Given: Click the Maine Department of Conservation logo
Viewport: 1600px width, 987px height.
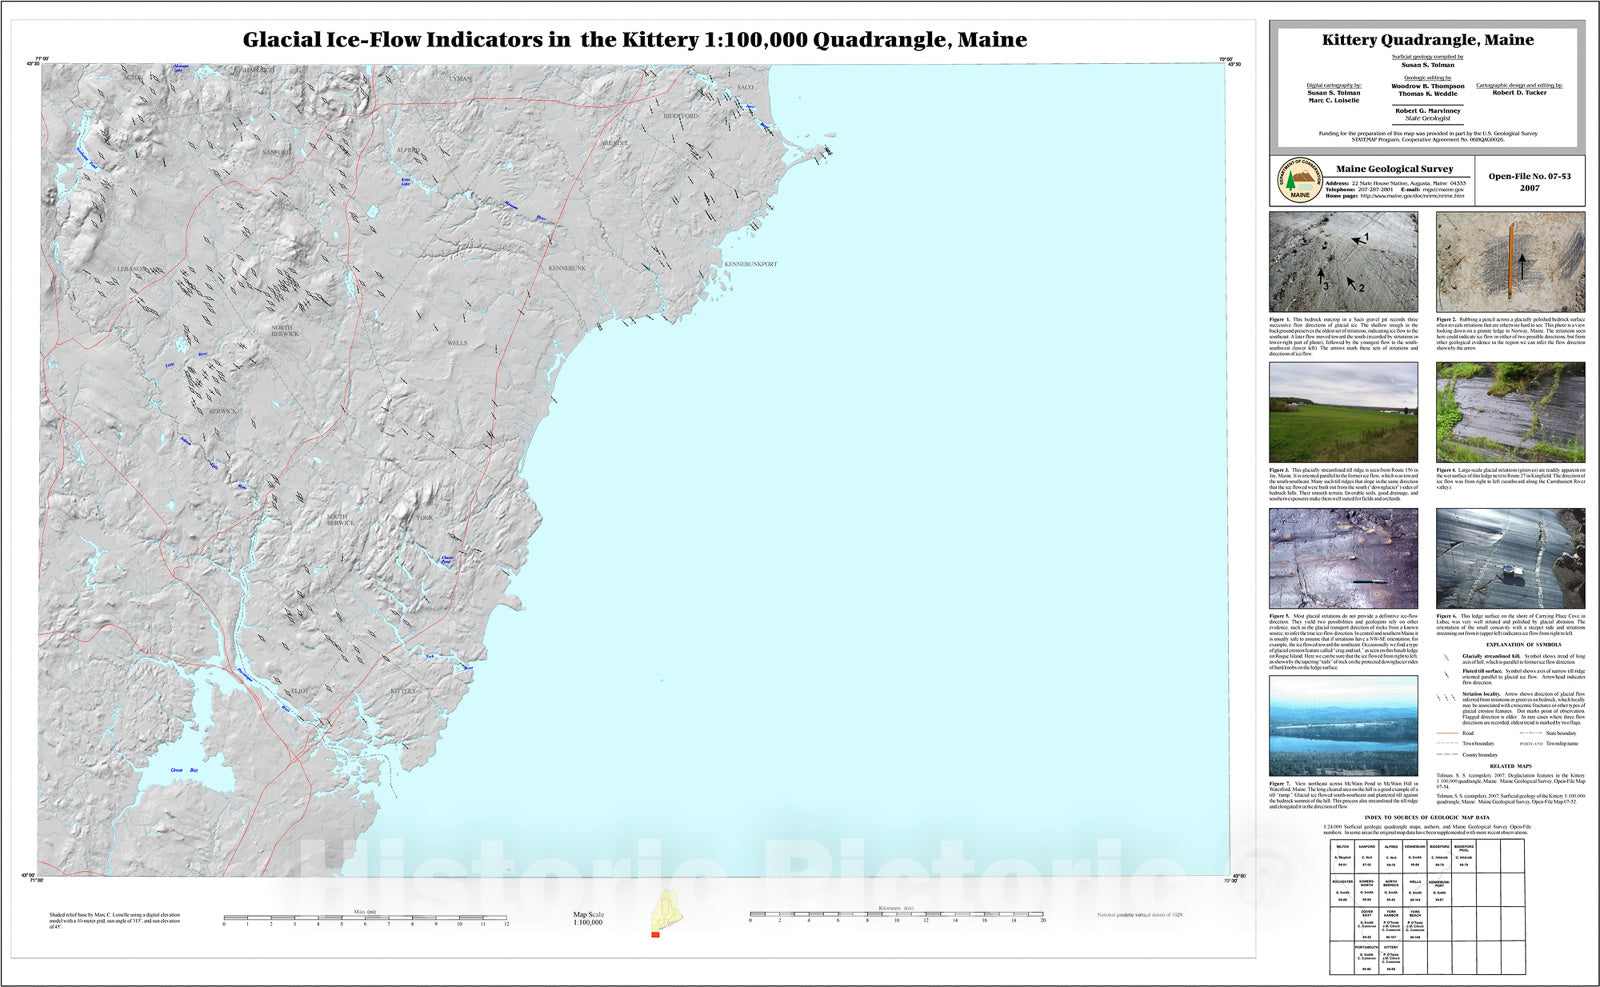Looking at the screenshot, I should tap(1299, 180).
